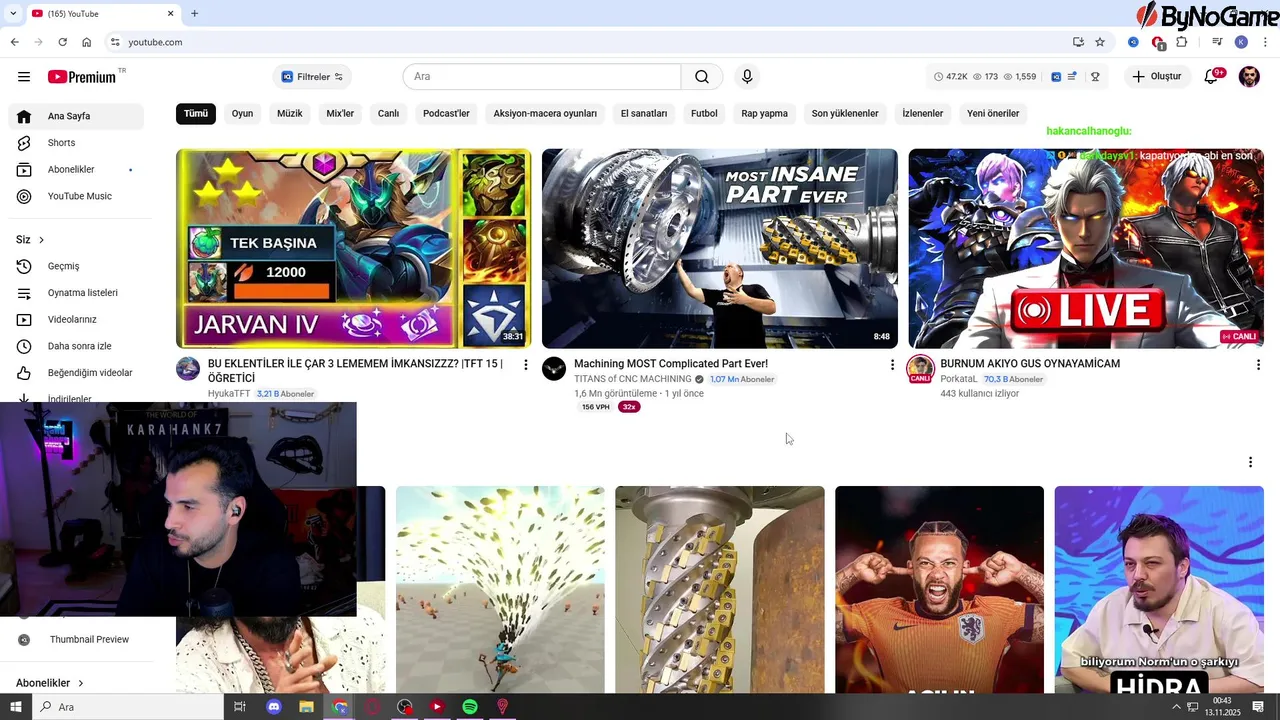1280x720 pixels.
Task: Open the notifications bell
Action: 1211,77
